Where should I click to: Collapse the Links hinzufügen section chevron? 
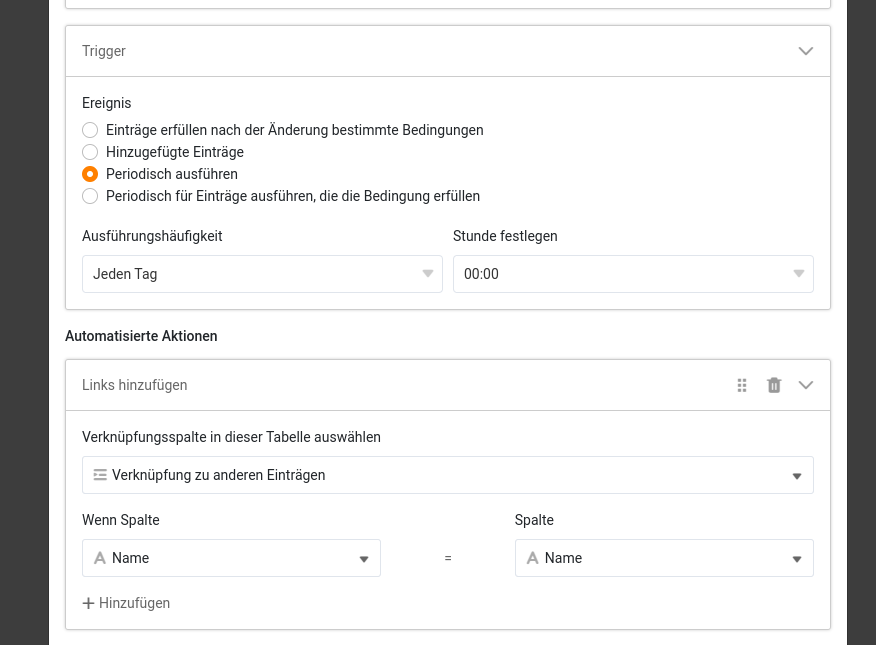pyautogui.click(x=806, y=385)
